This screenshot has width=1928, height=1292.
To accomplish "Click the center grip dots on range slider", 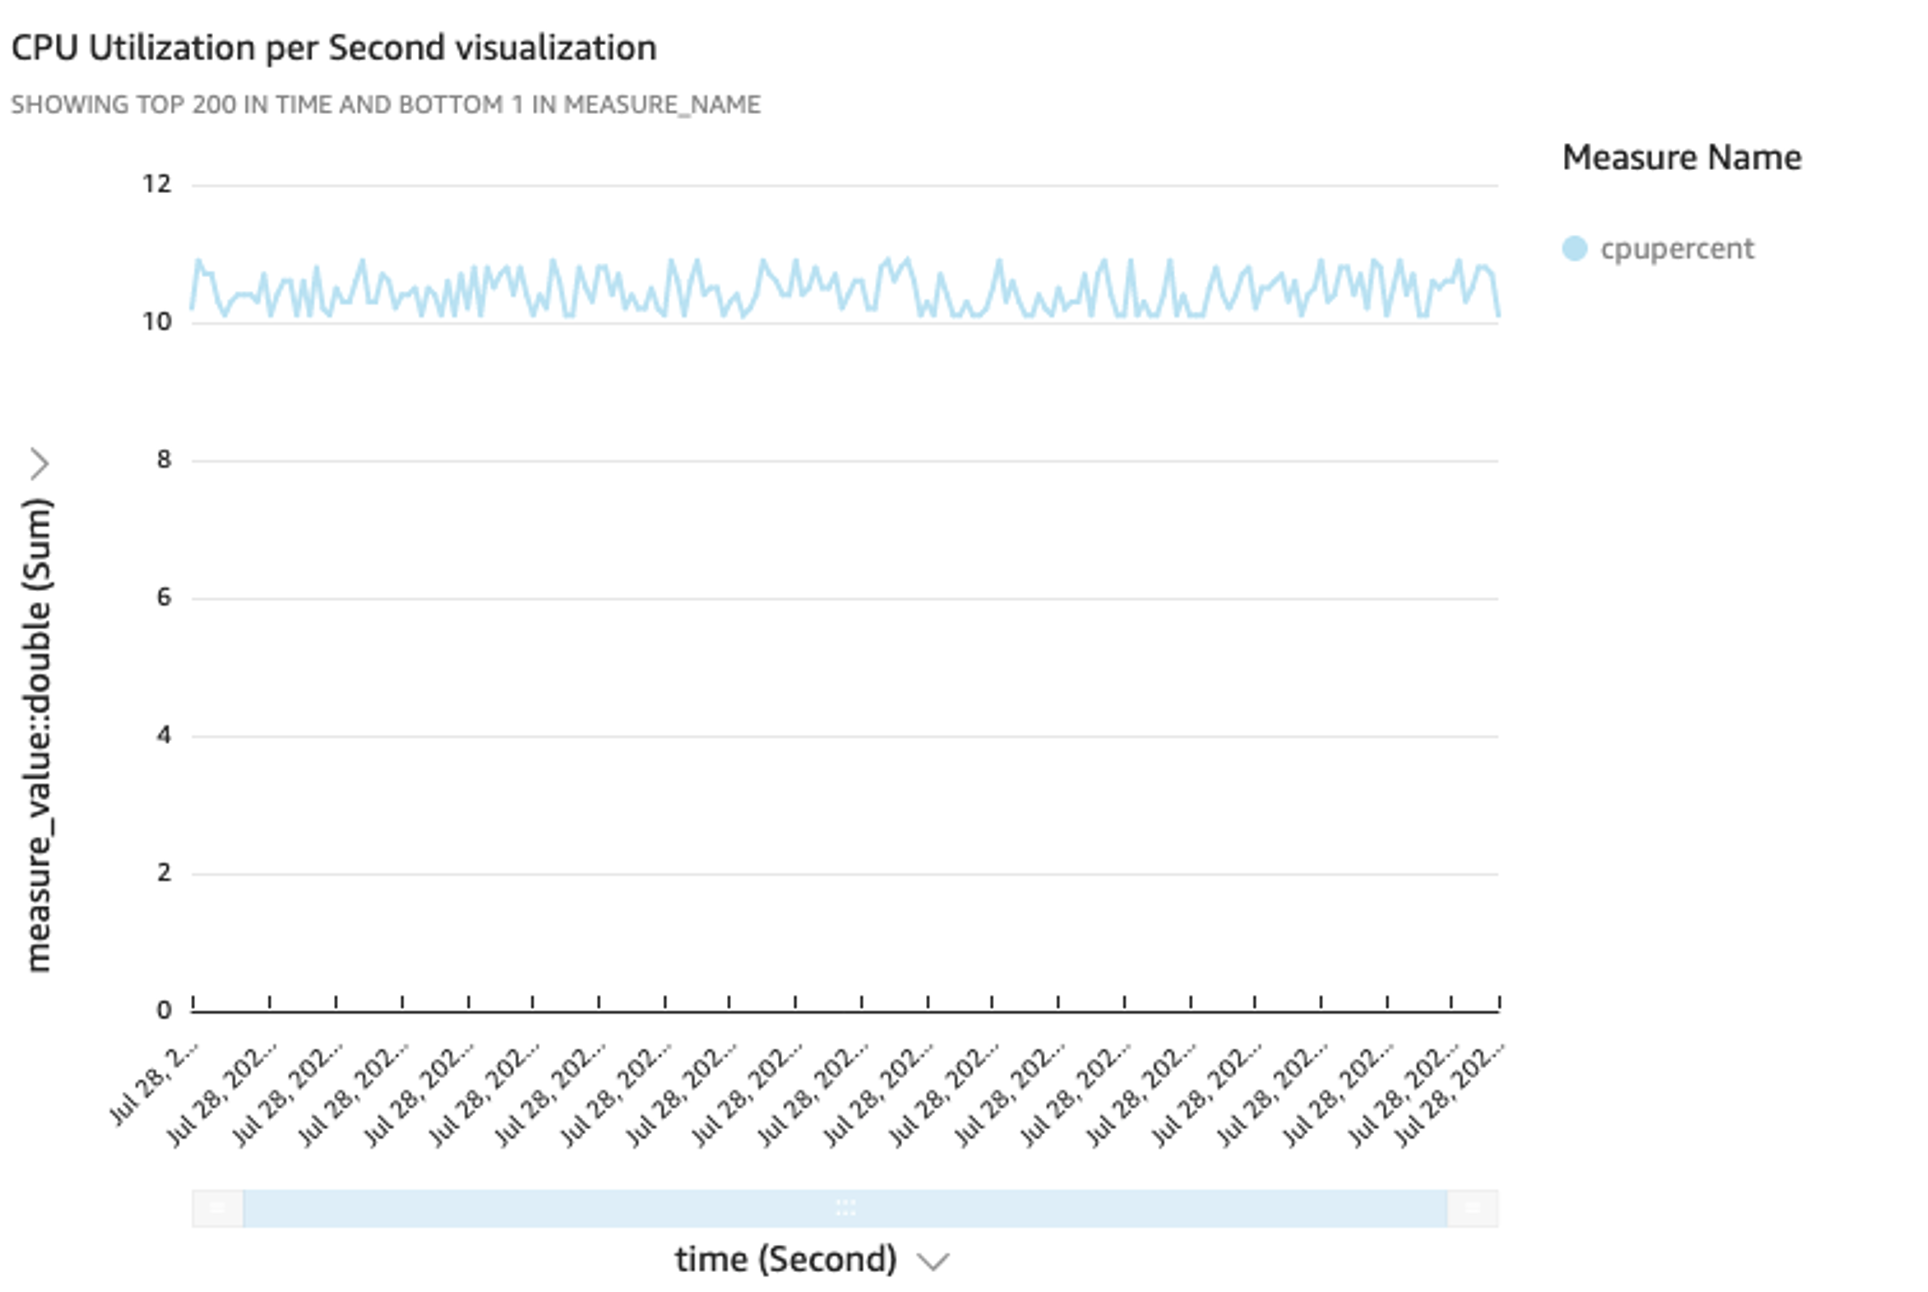I will 845,1208.
